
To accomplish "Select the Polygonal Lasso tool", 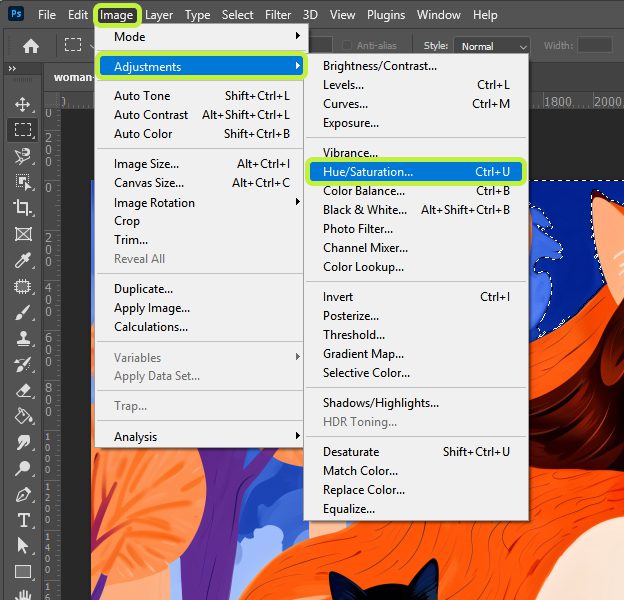I will pos(23,156).
